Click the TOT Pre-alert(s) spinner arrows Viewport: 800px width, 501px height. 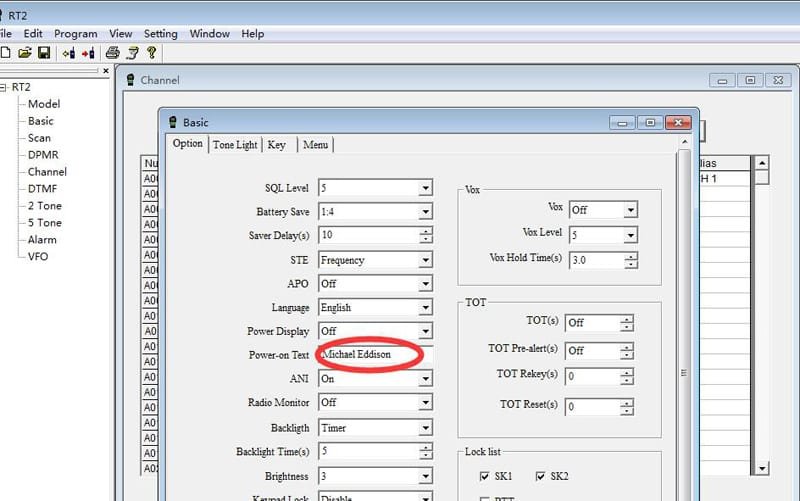[627, 350]
